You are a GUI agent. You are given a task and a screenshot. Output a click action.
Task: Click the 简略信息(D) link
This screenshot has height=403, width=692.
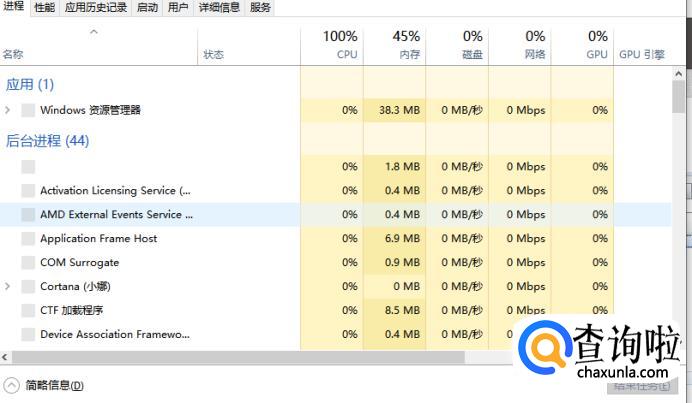54,385
